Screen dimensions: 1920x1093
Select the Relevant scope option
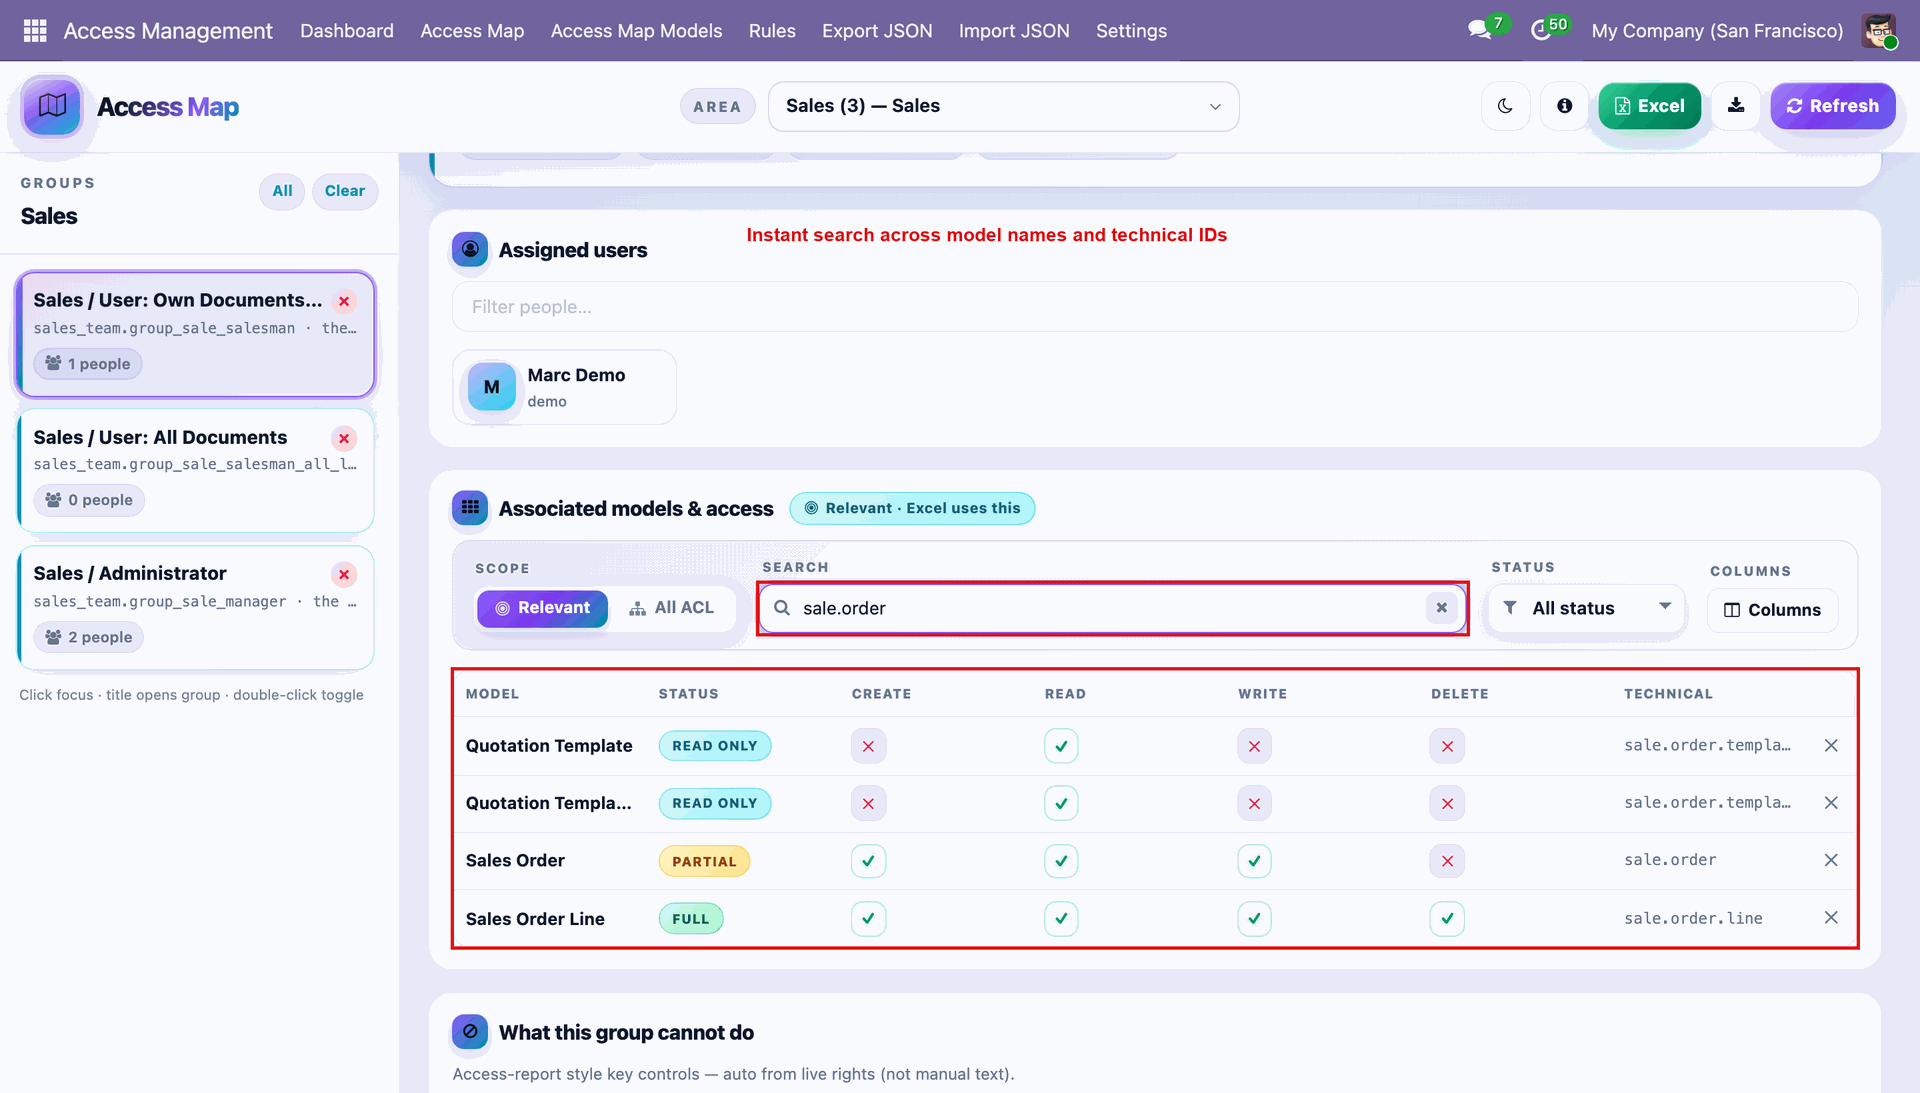(x=542, y=608)
